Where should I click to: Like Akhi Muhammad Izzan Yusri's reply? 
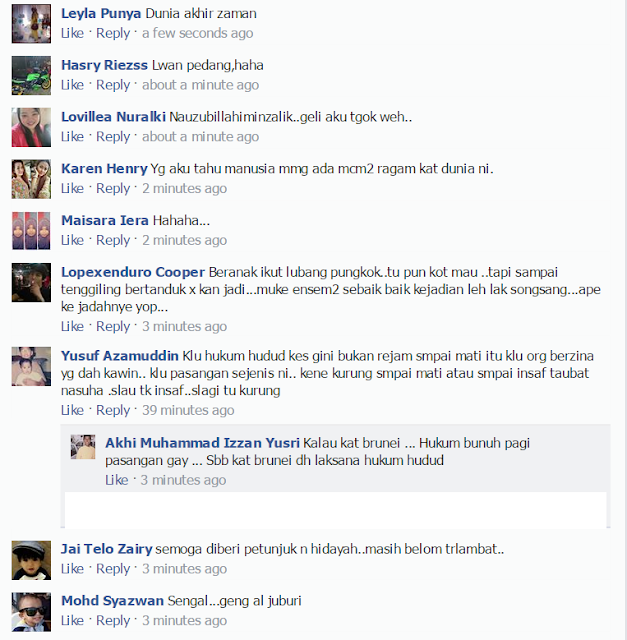tap(116, 480)
